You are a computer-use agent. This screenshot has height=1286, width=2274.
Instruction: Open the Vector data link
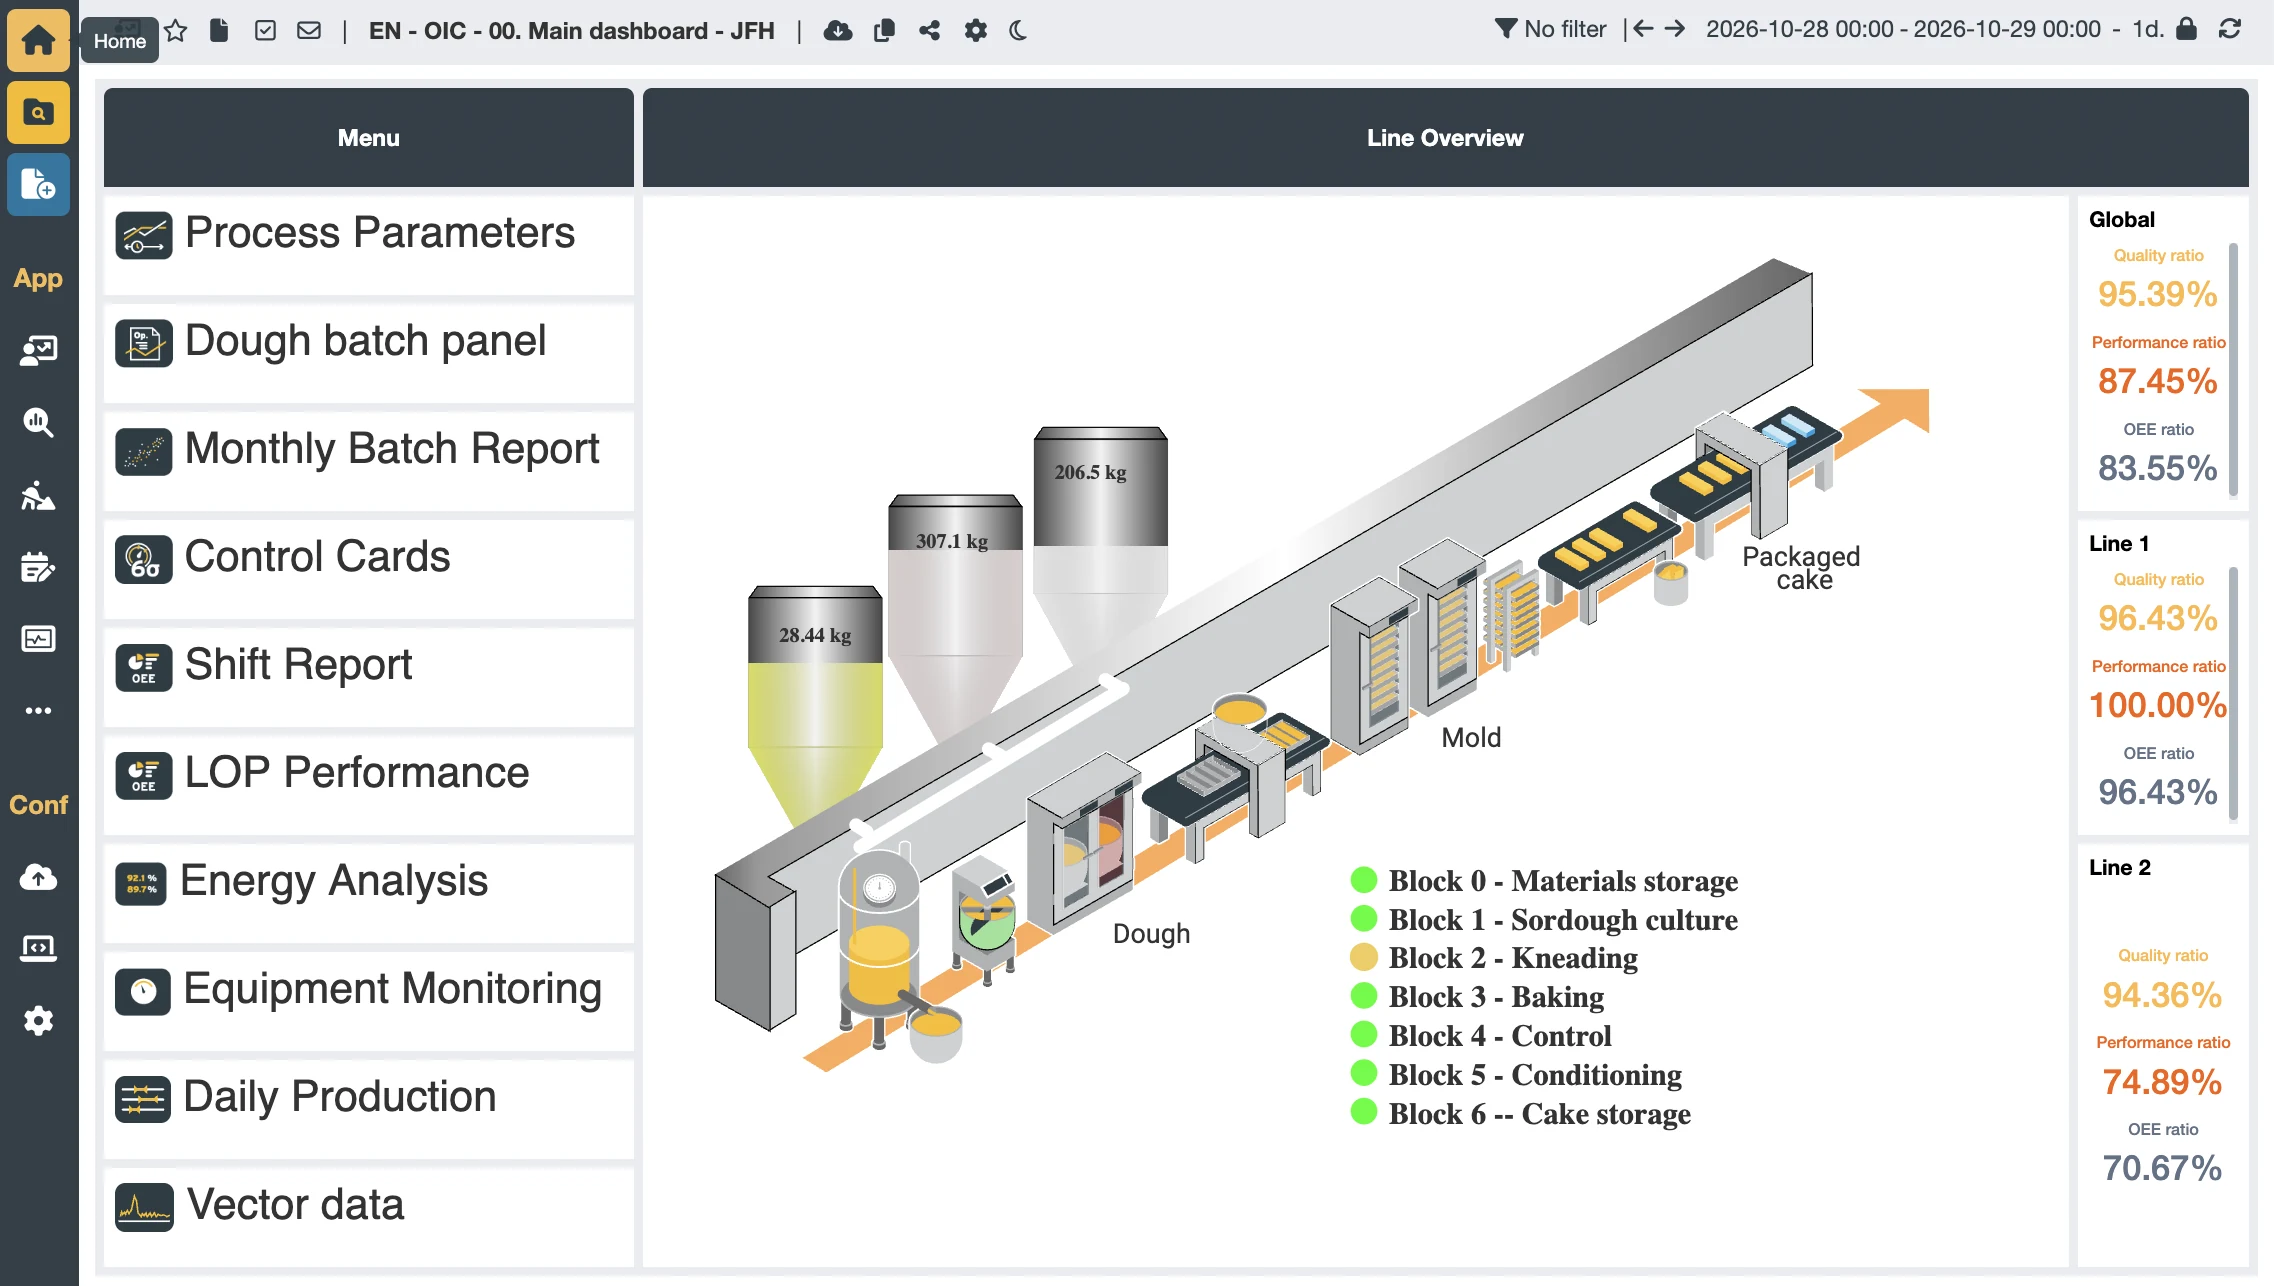(369, 1216)
